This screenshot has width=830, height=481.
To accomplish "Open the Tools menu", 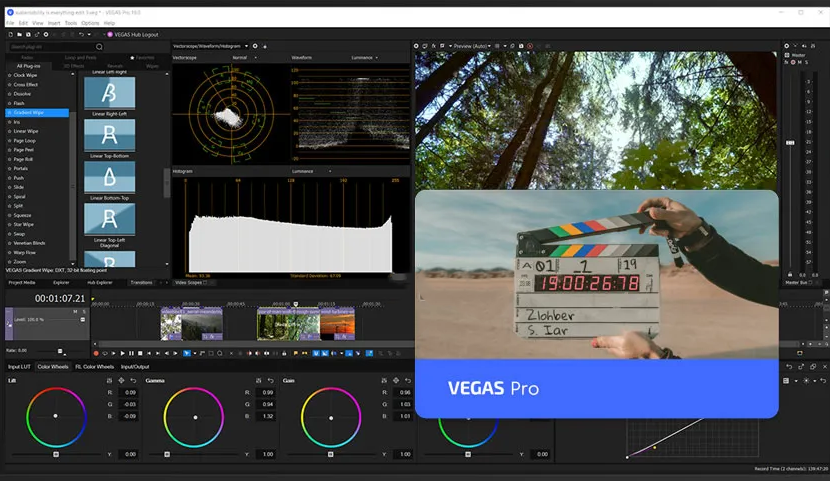I will 71,23.
